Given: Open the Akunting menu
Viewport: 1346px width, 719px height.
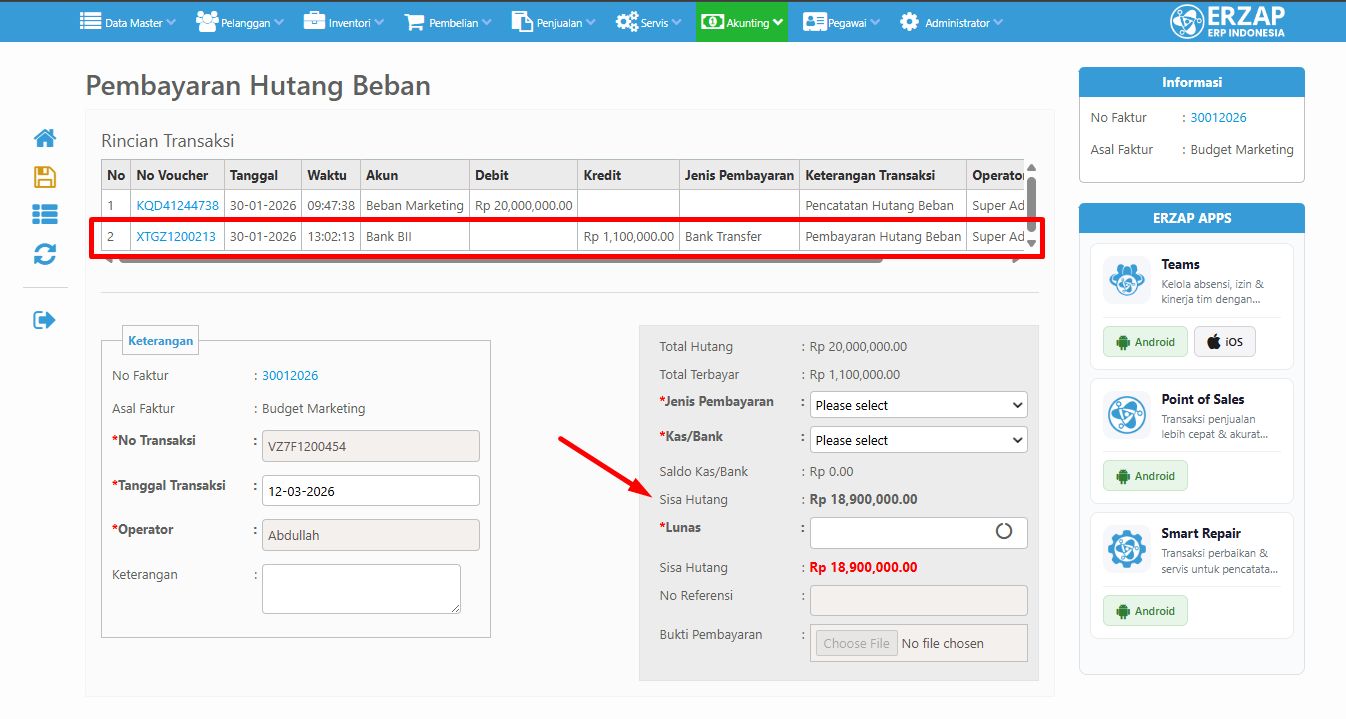Looking at the screenshot, I should (x=742, y=22).
